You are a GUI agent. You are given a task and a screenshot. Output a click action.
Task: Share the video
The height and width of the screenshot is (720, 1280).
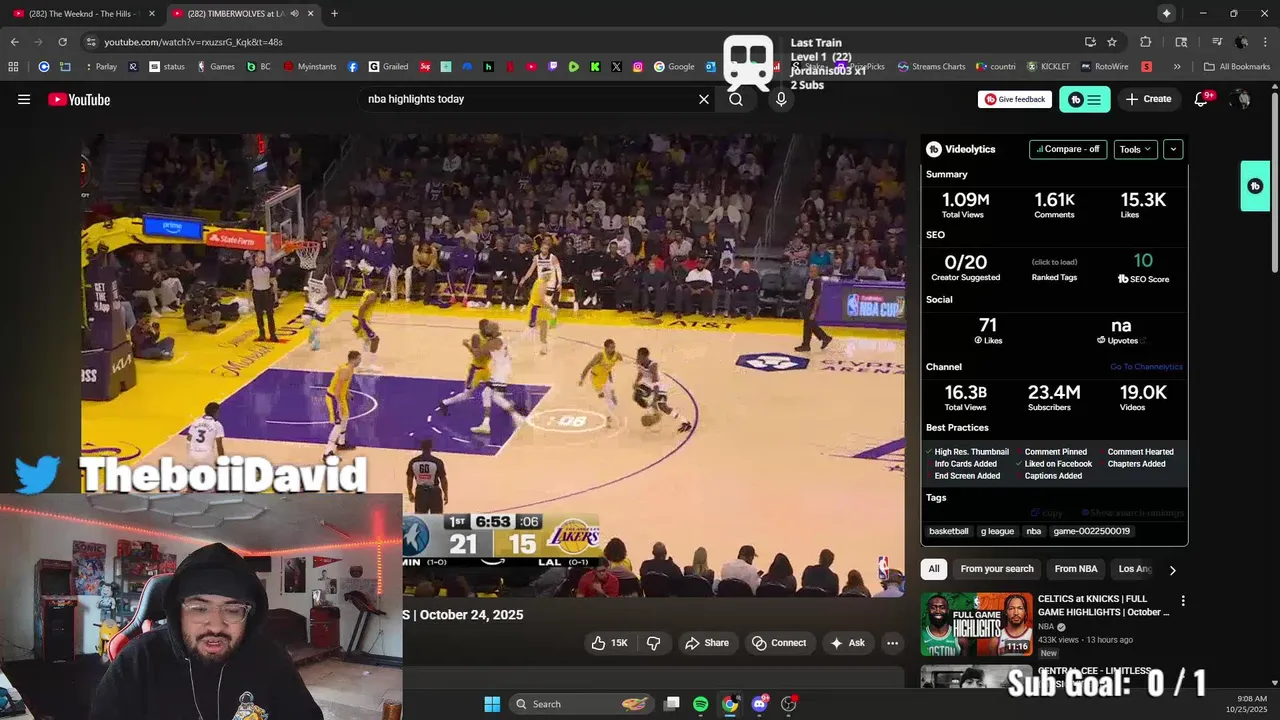coord(707,643)
